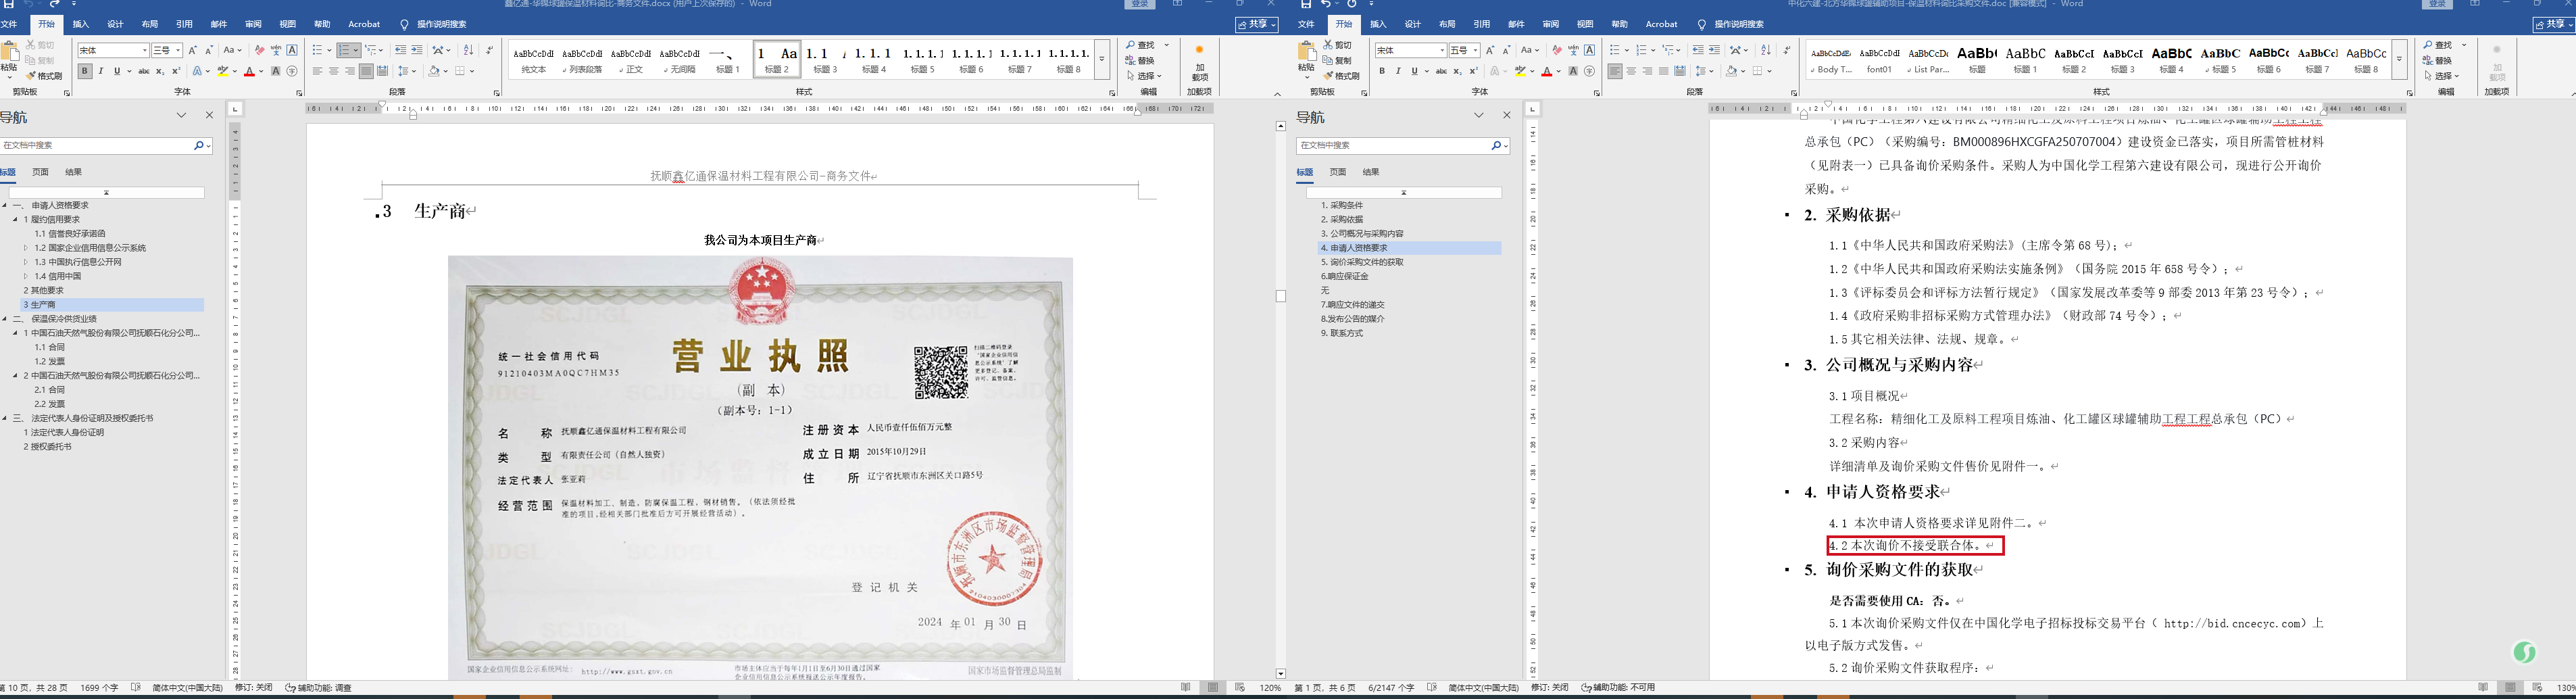Open the 审阅 tab in left Word window
This screenshot has height=699, width=2576.
click(x=253, y=24)
